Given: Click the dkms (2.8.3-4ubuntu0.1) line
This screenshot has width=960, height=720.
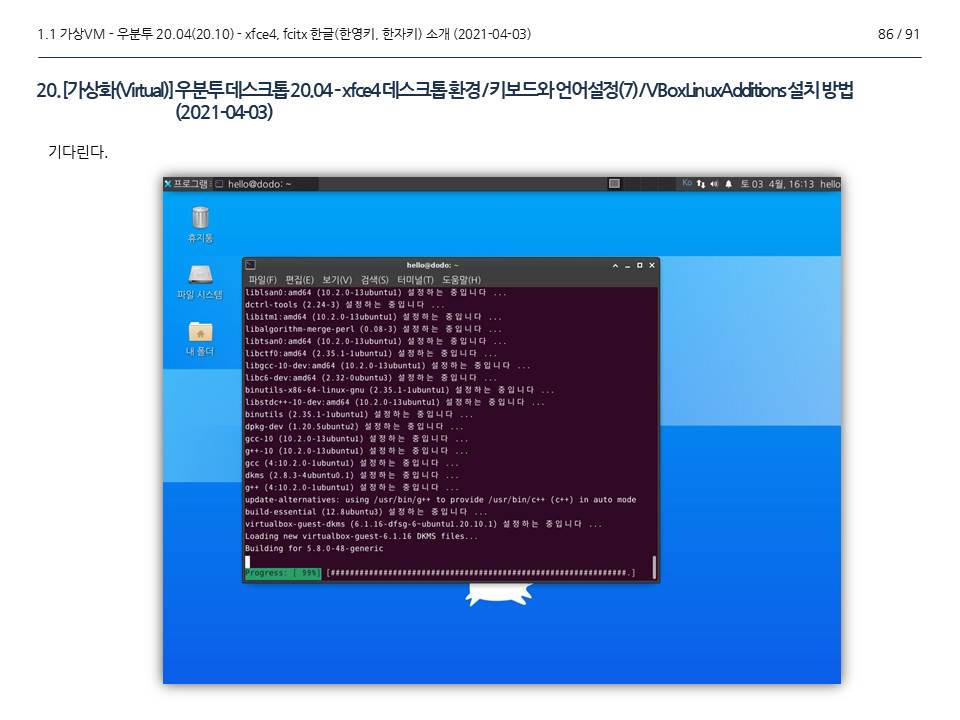Looking at the screenshot, I should point(351,475).
